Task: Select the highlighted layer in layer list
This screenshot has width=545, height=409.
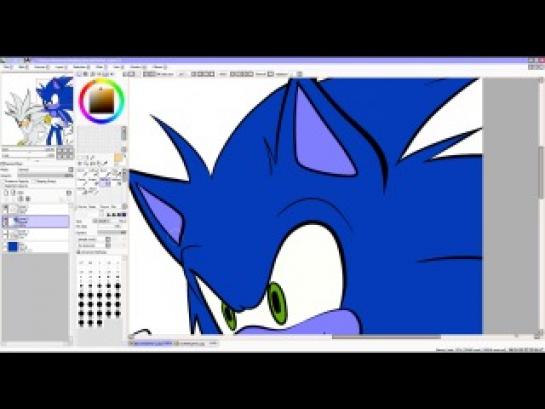Action: (x=36, y=221)
